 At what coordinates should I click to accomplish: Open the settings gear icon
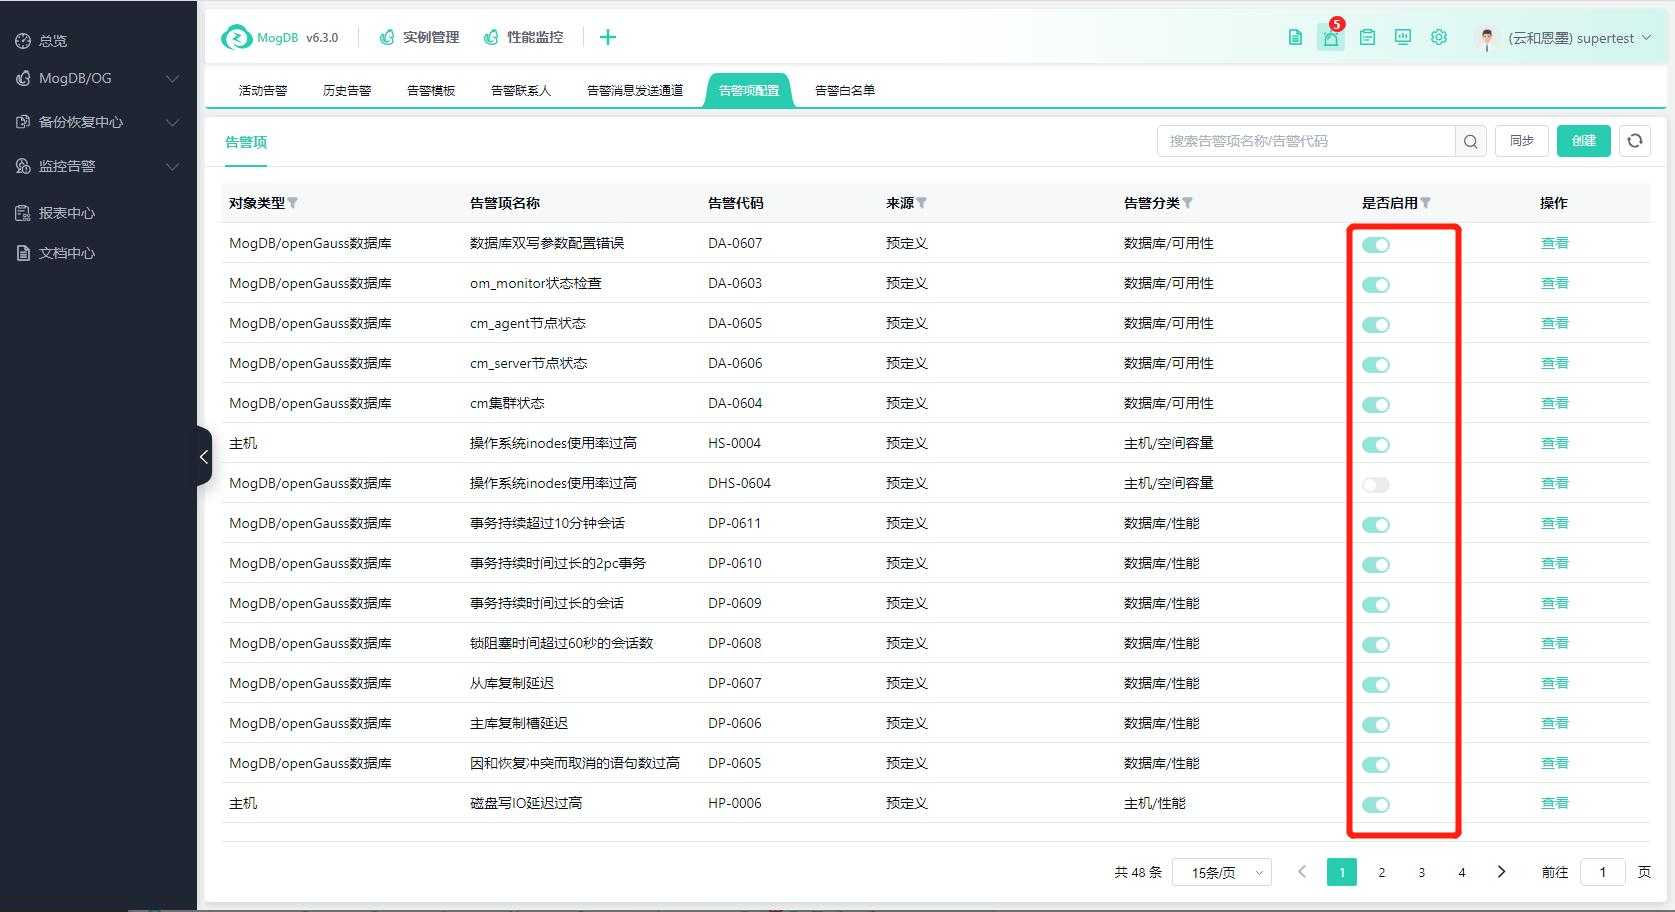click(1439, 38)
